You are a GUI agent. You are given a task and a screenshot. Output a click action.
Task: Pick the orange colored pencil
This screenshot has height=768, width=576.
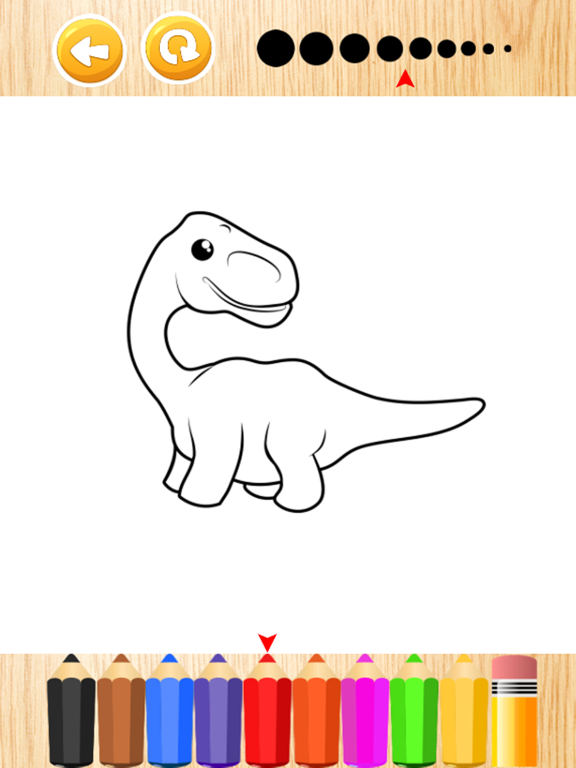(316, 711)
